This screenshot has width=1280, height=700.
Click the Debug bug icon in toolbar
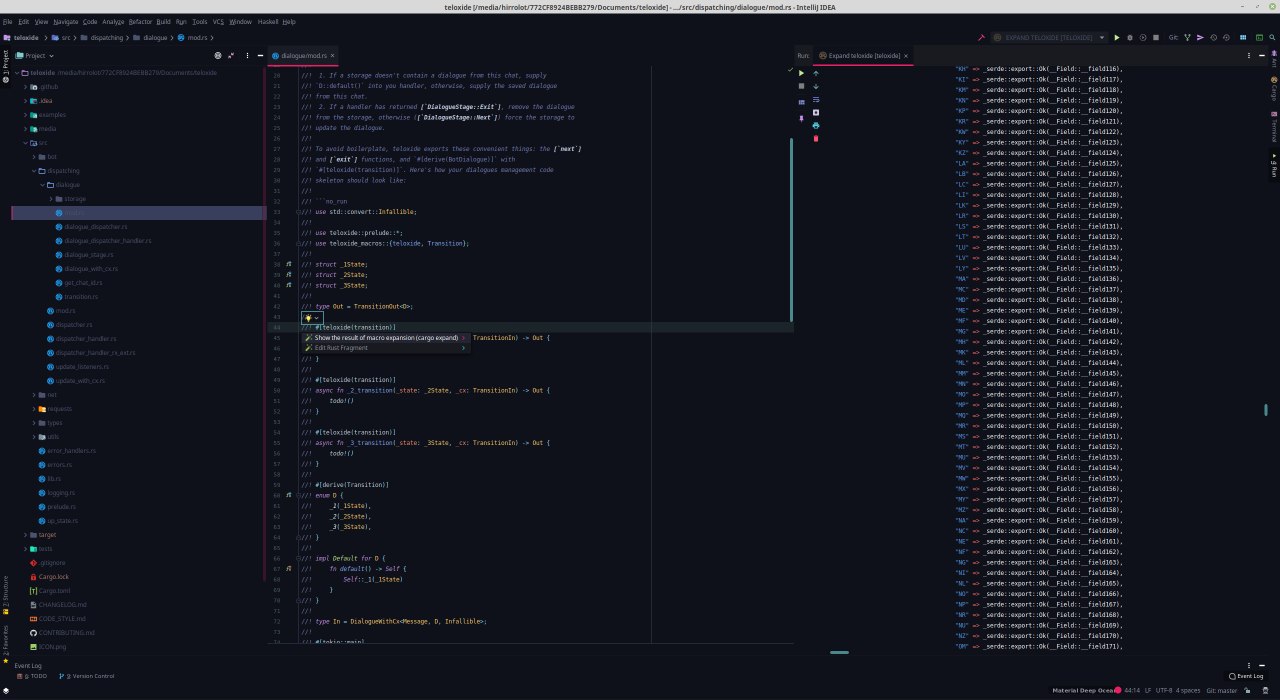coord(1130,37)
